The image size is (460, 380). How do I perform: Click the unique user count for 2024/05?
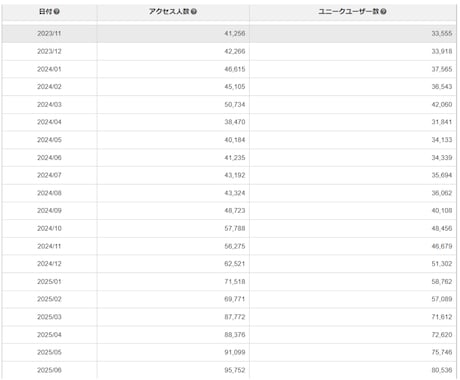[442, 140]
